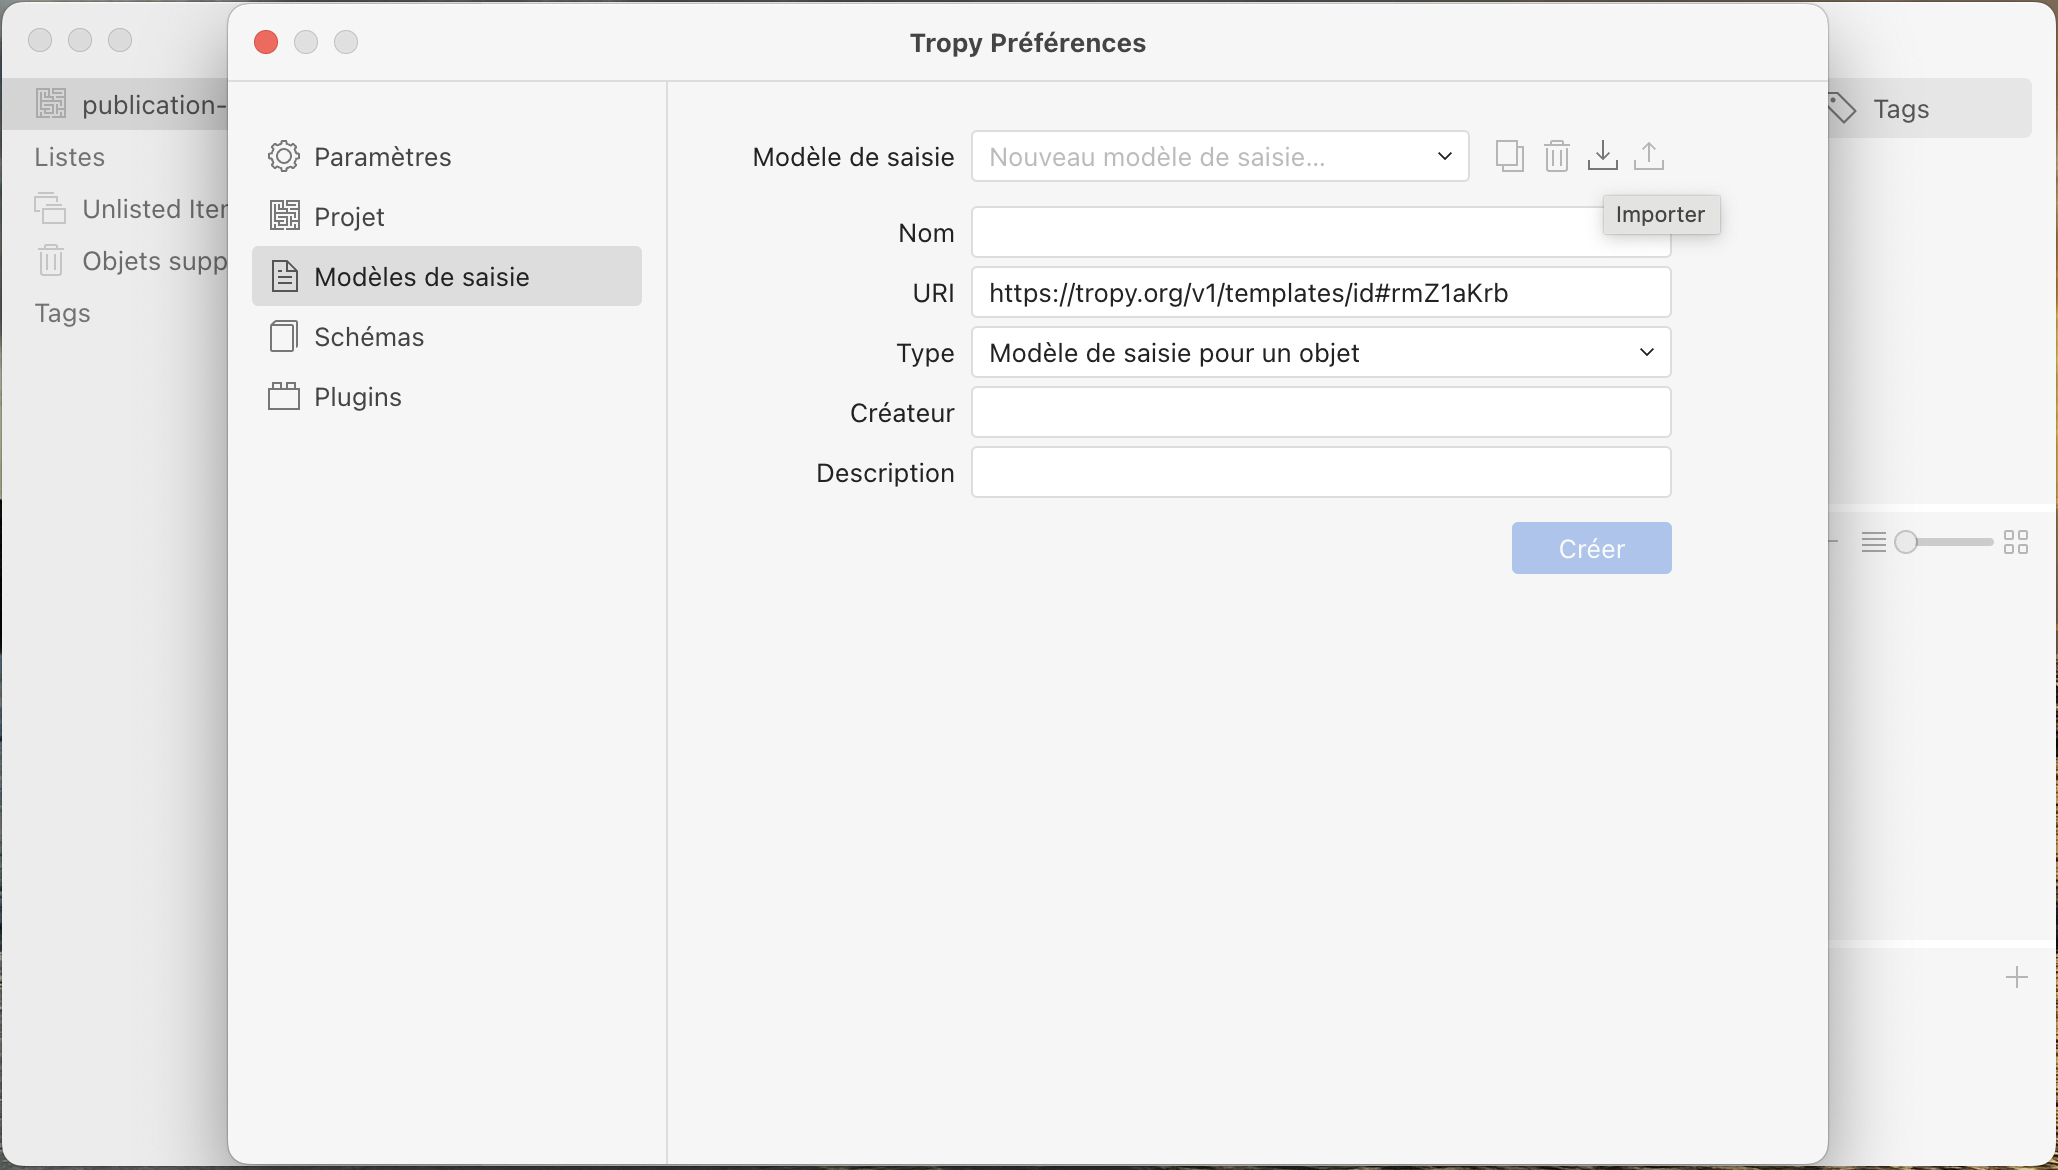The width and height of the screenshot is (2058, 1170).
Task: Open Objets supprimés trash list
Action: (153, 261)
